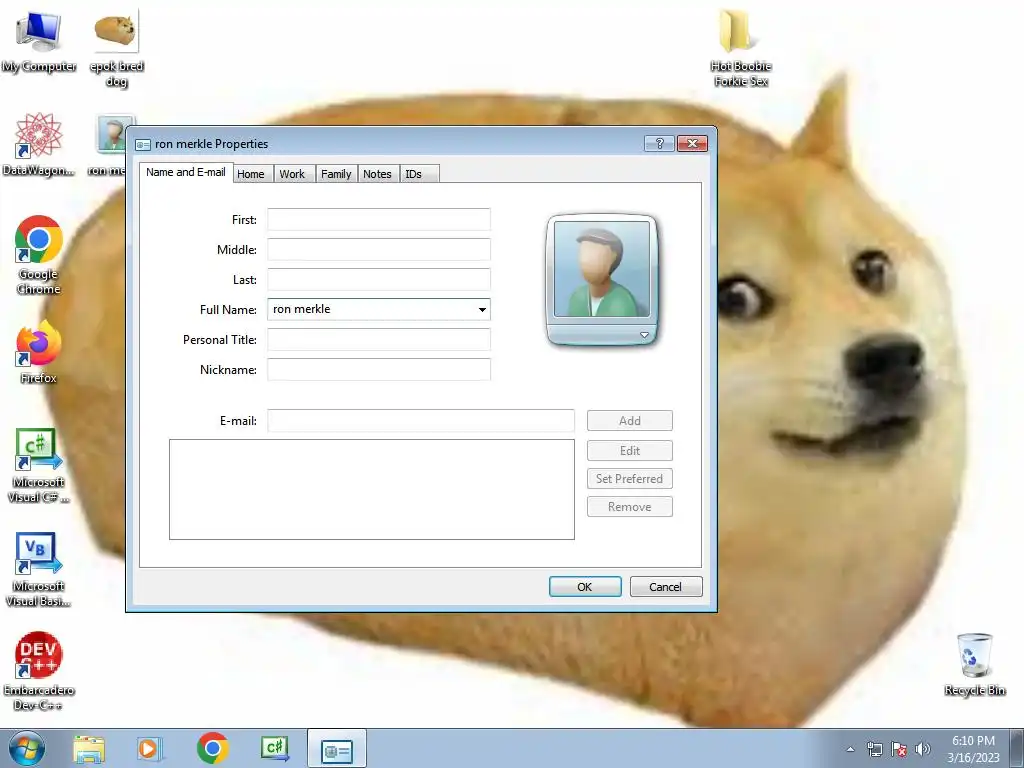Click the Add e-mail button
The width and height of the screenshot is (1024, 768).
point(630,421)
